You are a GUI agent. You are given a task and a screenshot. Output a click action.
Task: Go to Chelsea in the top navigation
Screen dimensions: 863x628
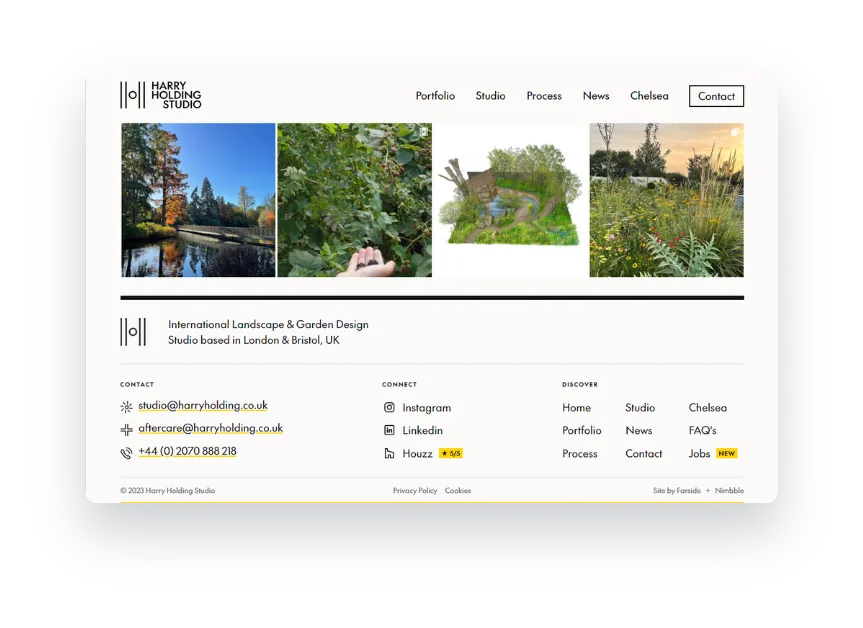click(x=649, y=96)
